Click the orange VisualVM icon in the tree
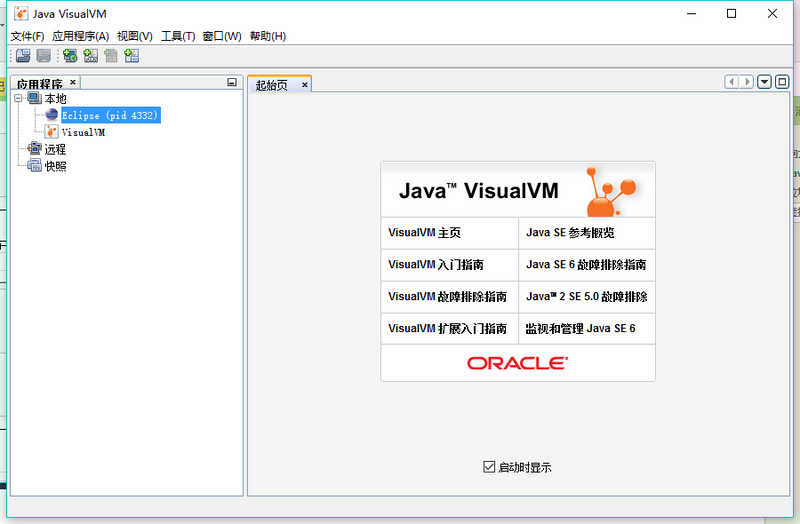 click(52, 132)
